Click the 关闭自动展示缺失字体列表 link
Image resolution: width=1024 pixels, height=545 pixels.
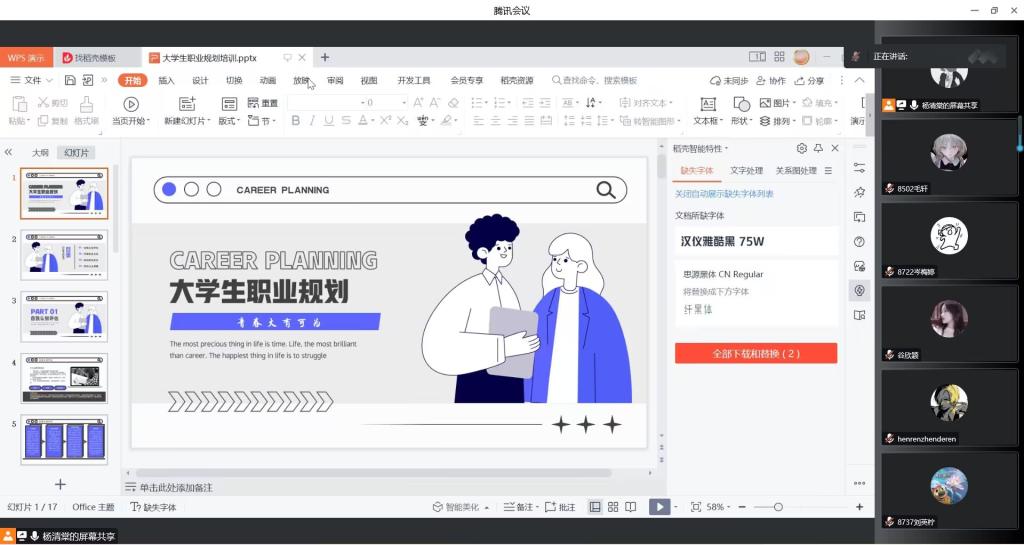724,194
